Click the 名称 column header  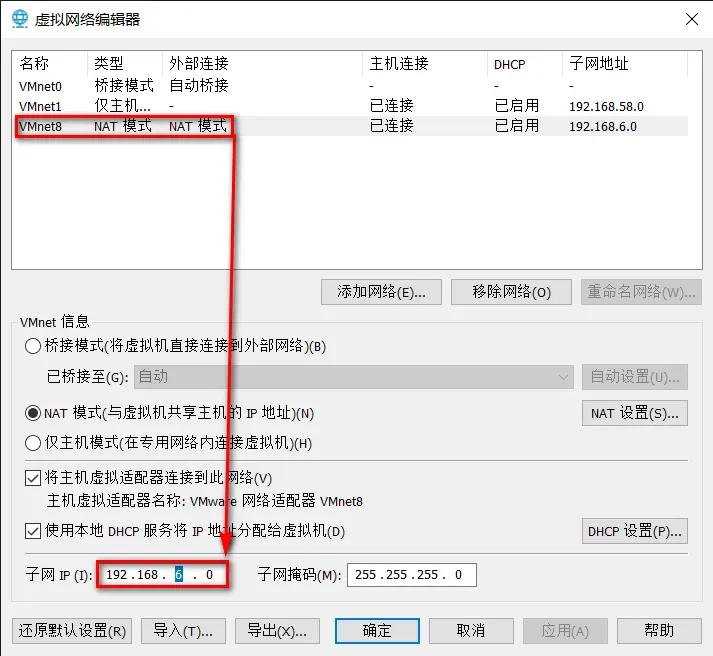[x=50, y=63]
